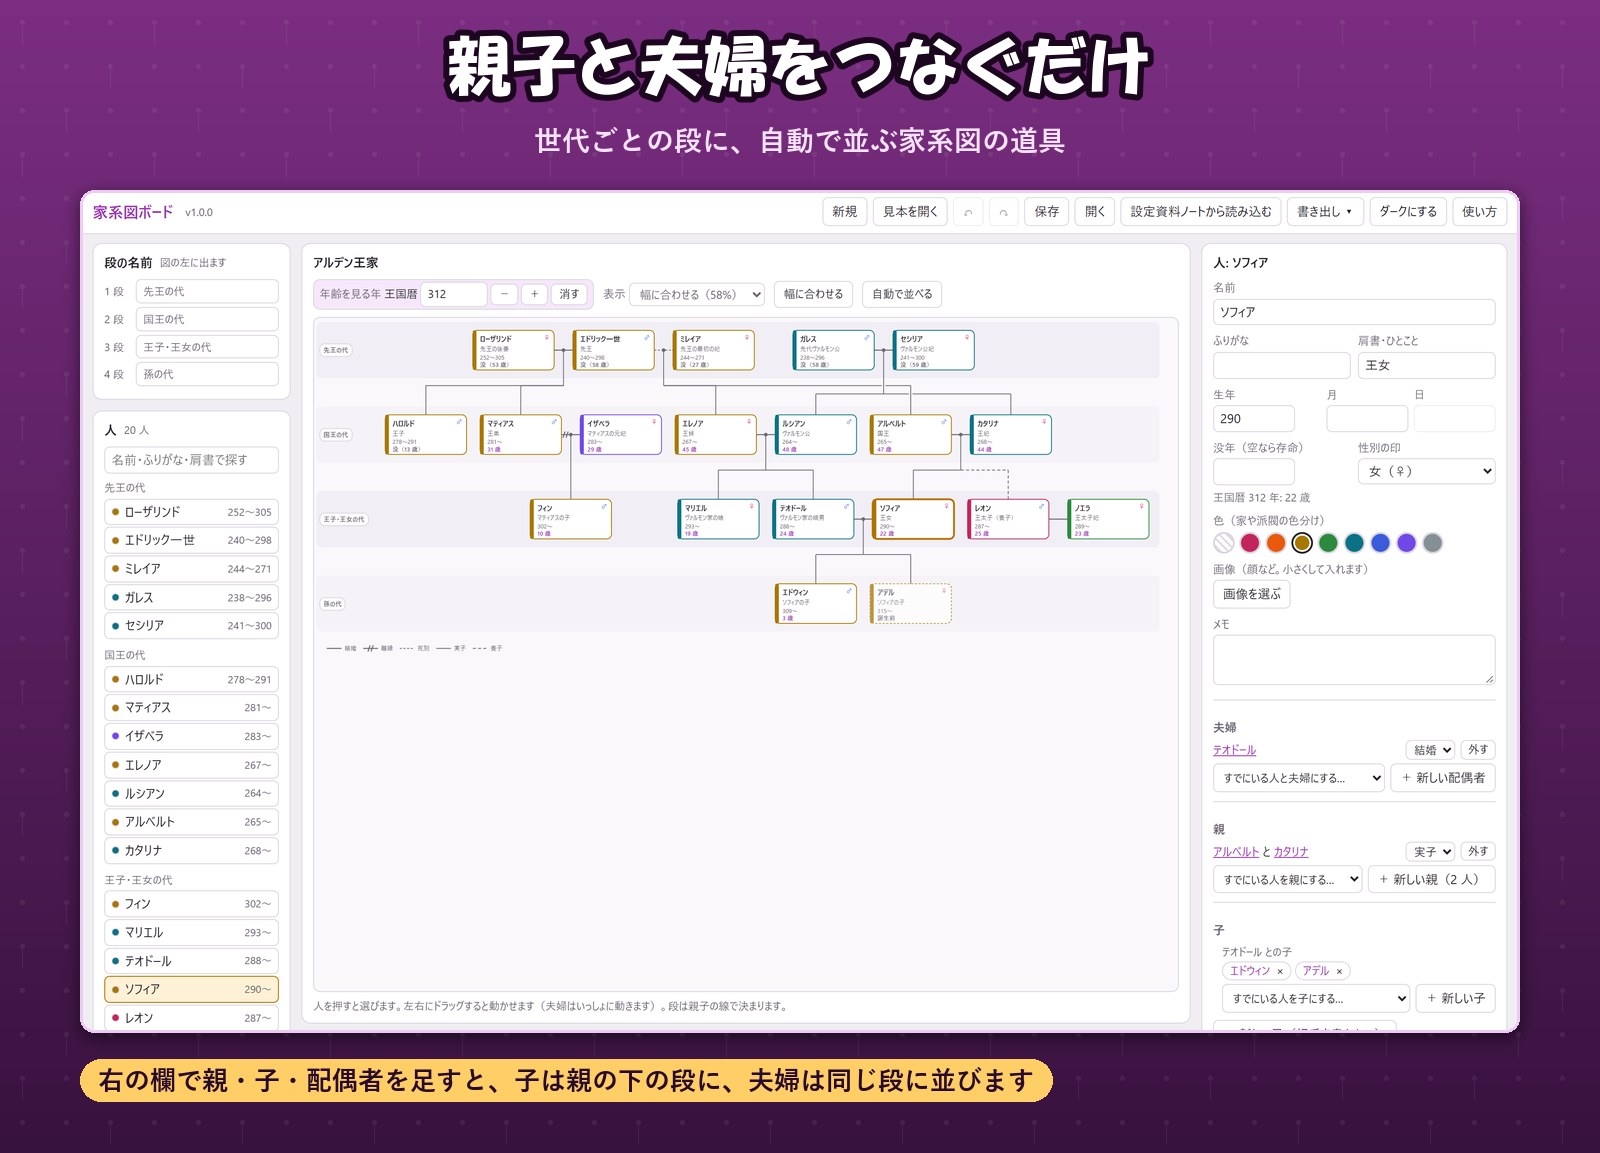Pick the red color swatch
Screen dimensions: 1600x1153
pyautogui.click(x=1250, y=543)
